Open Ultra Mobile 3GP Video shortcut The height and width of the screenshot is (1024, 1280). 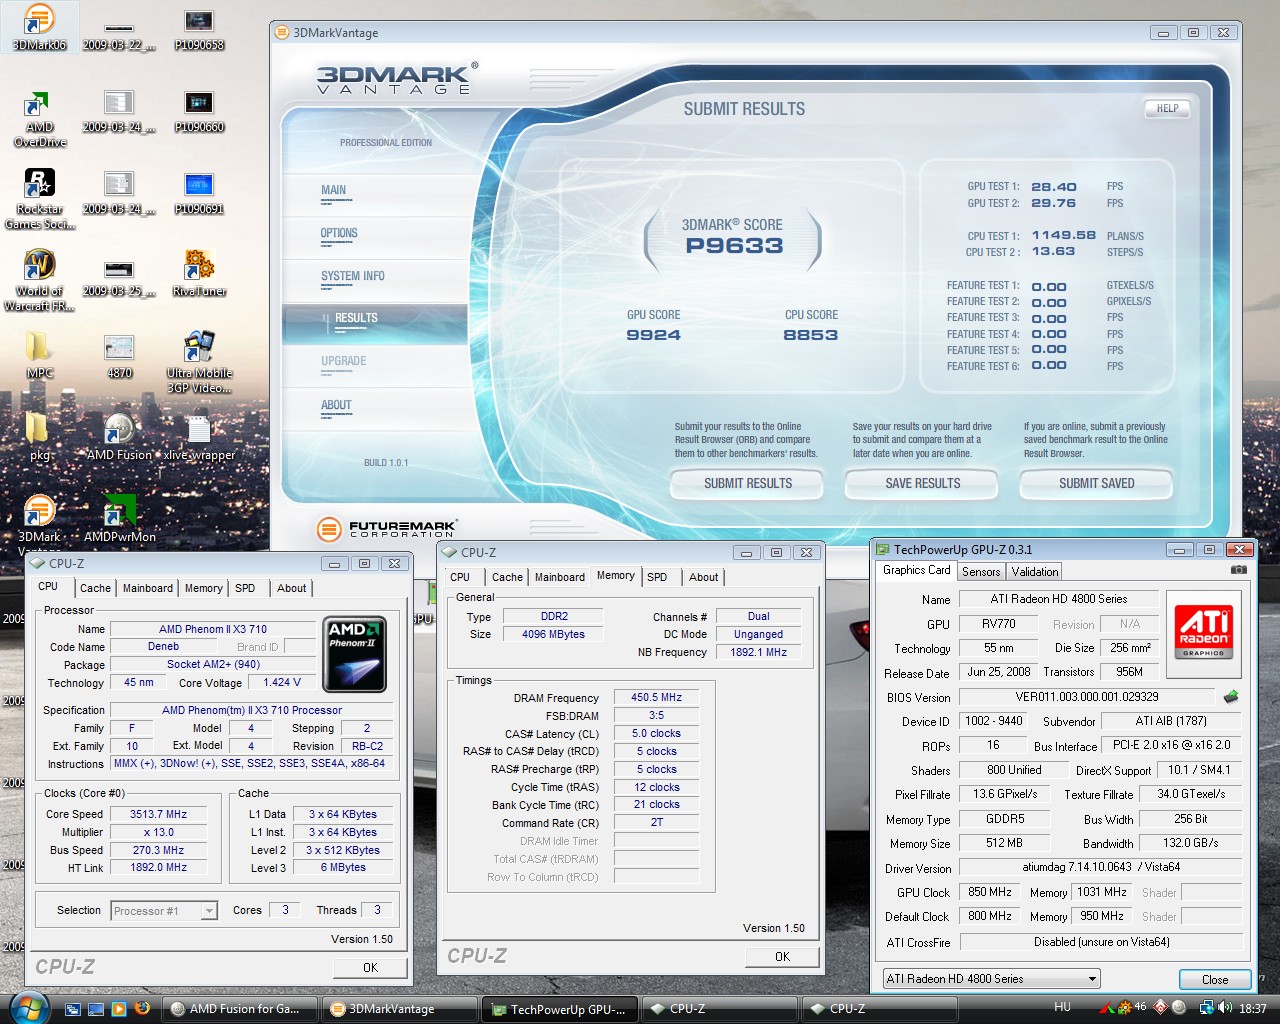199,362
